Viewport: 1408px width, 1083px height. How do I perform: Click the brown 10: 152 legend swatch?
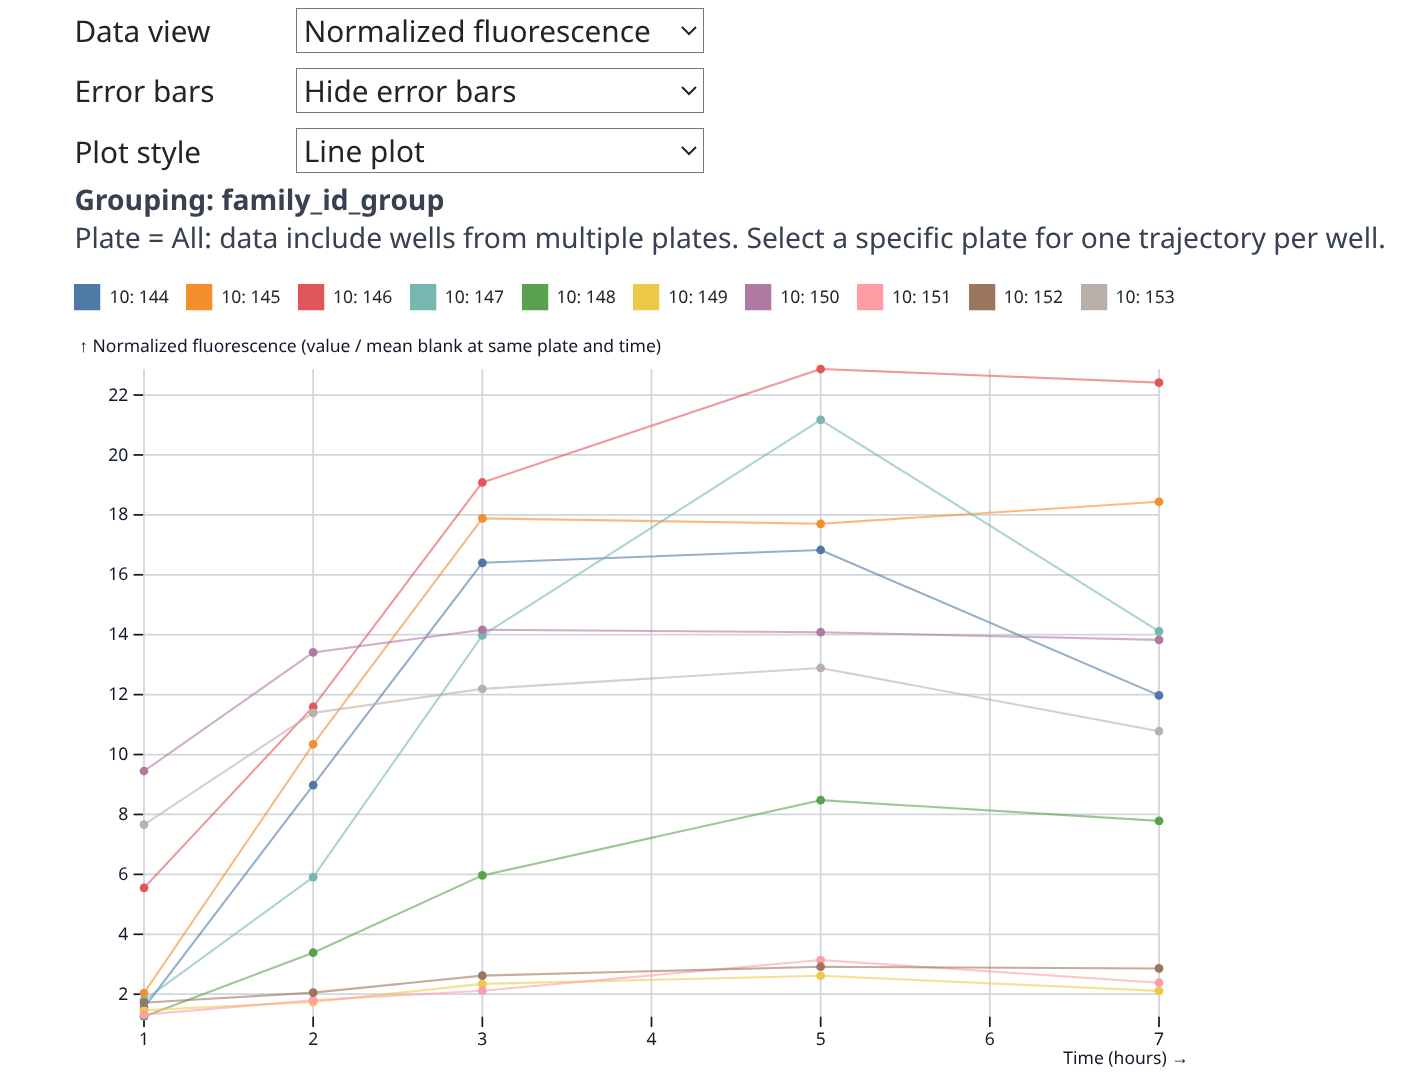982,297
